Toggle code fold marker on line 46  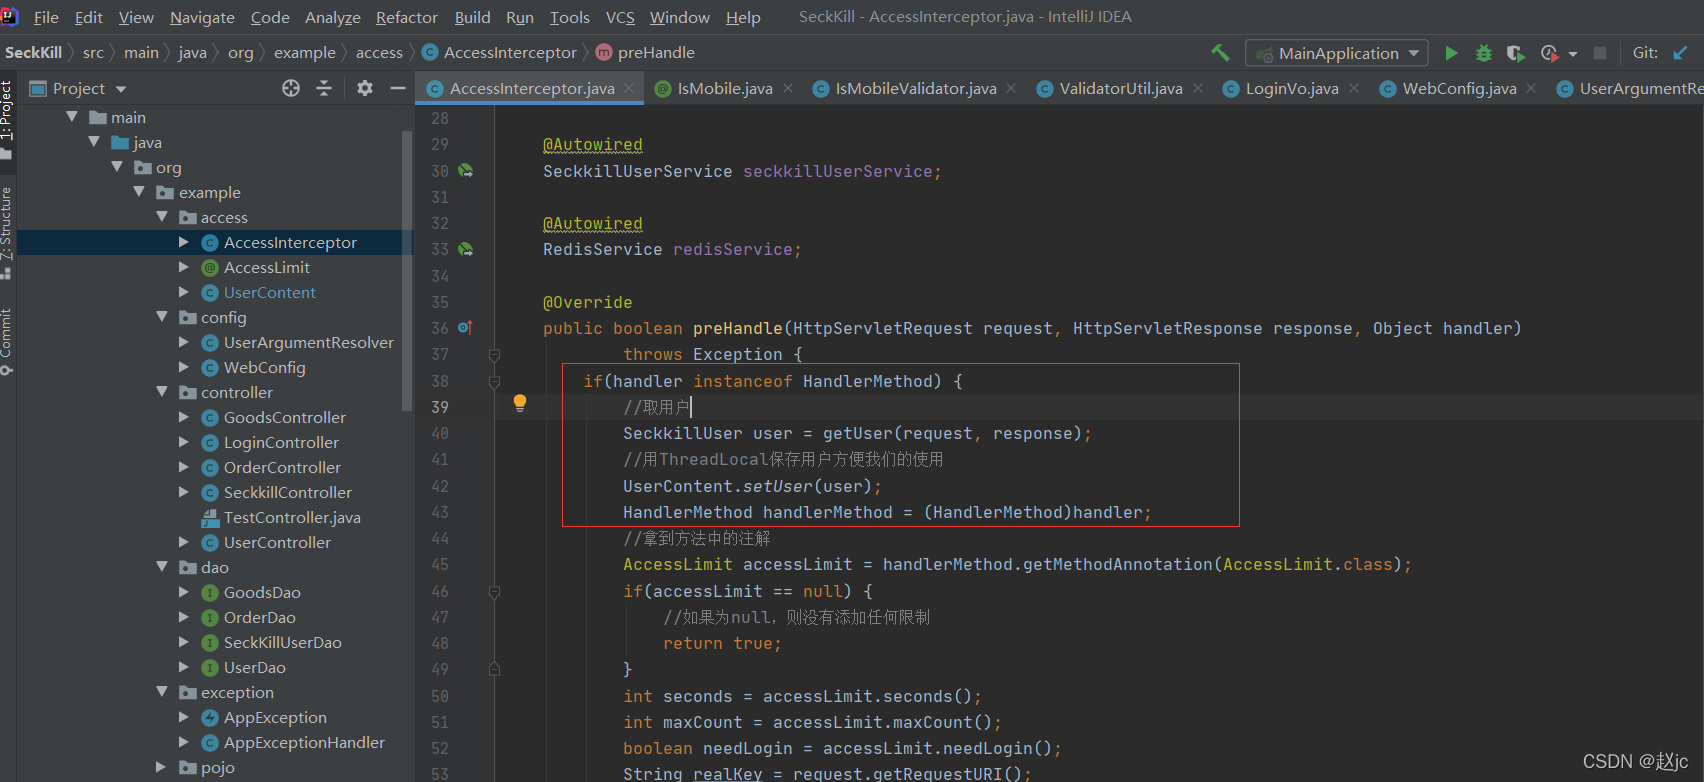pos(494,592)
